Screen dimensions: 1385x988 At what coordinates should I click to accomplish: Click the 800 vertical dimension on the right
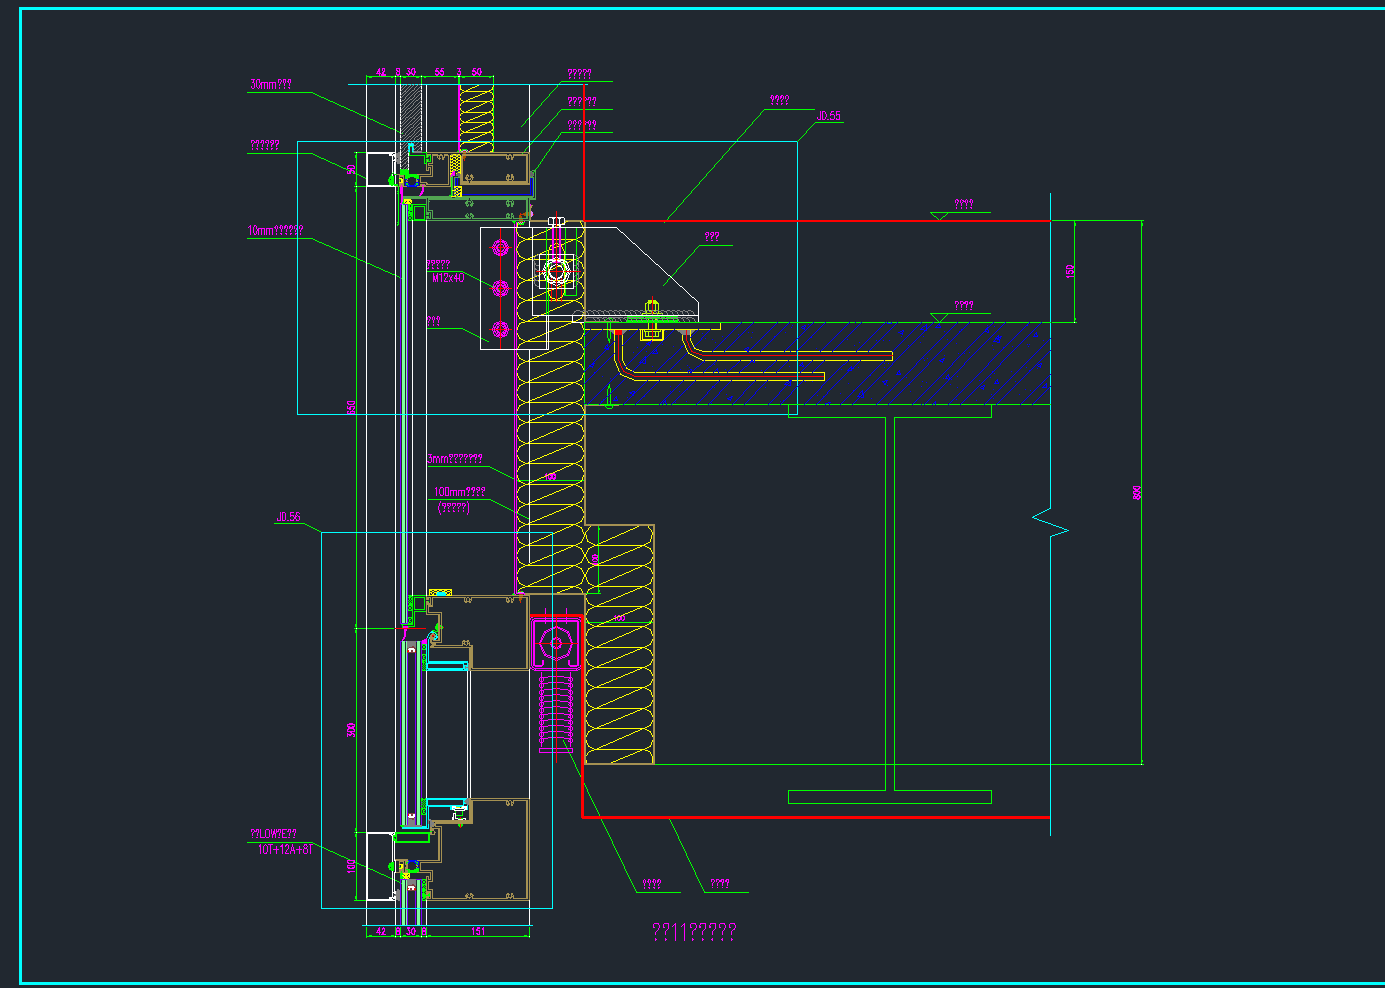tap(1136, 492)
